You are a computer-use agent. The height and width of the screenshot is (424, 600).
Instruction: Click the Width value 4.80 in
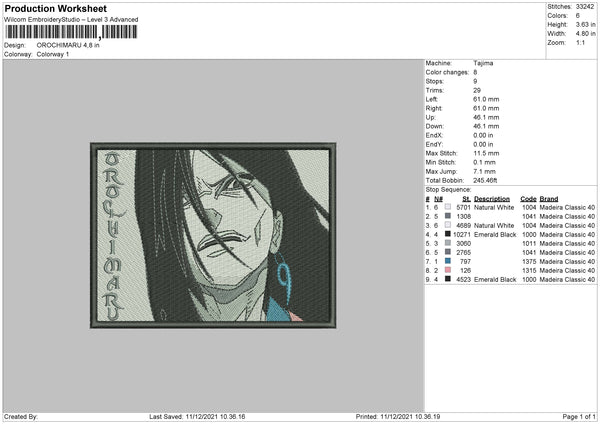pyautogui.click(x=585, y=34)
